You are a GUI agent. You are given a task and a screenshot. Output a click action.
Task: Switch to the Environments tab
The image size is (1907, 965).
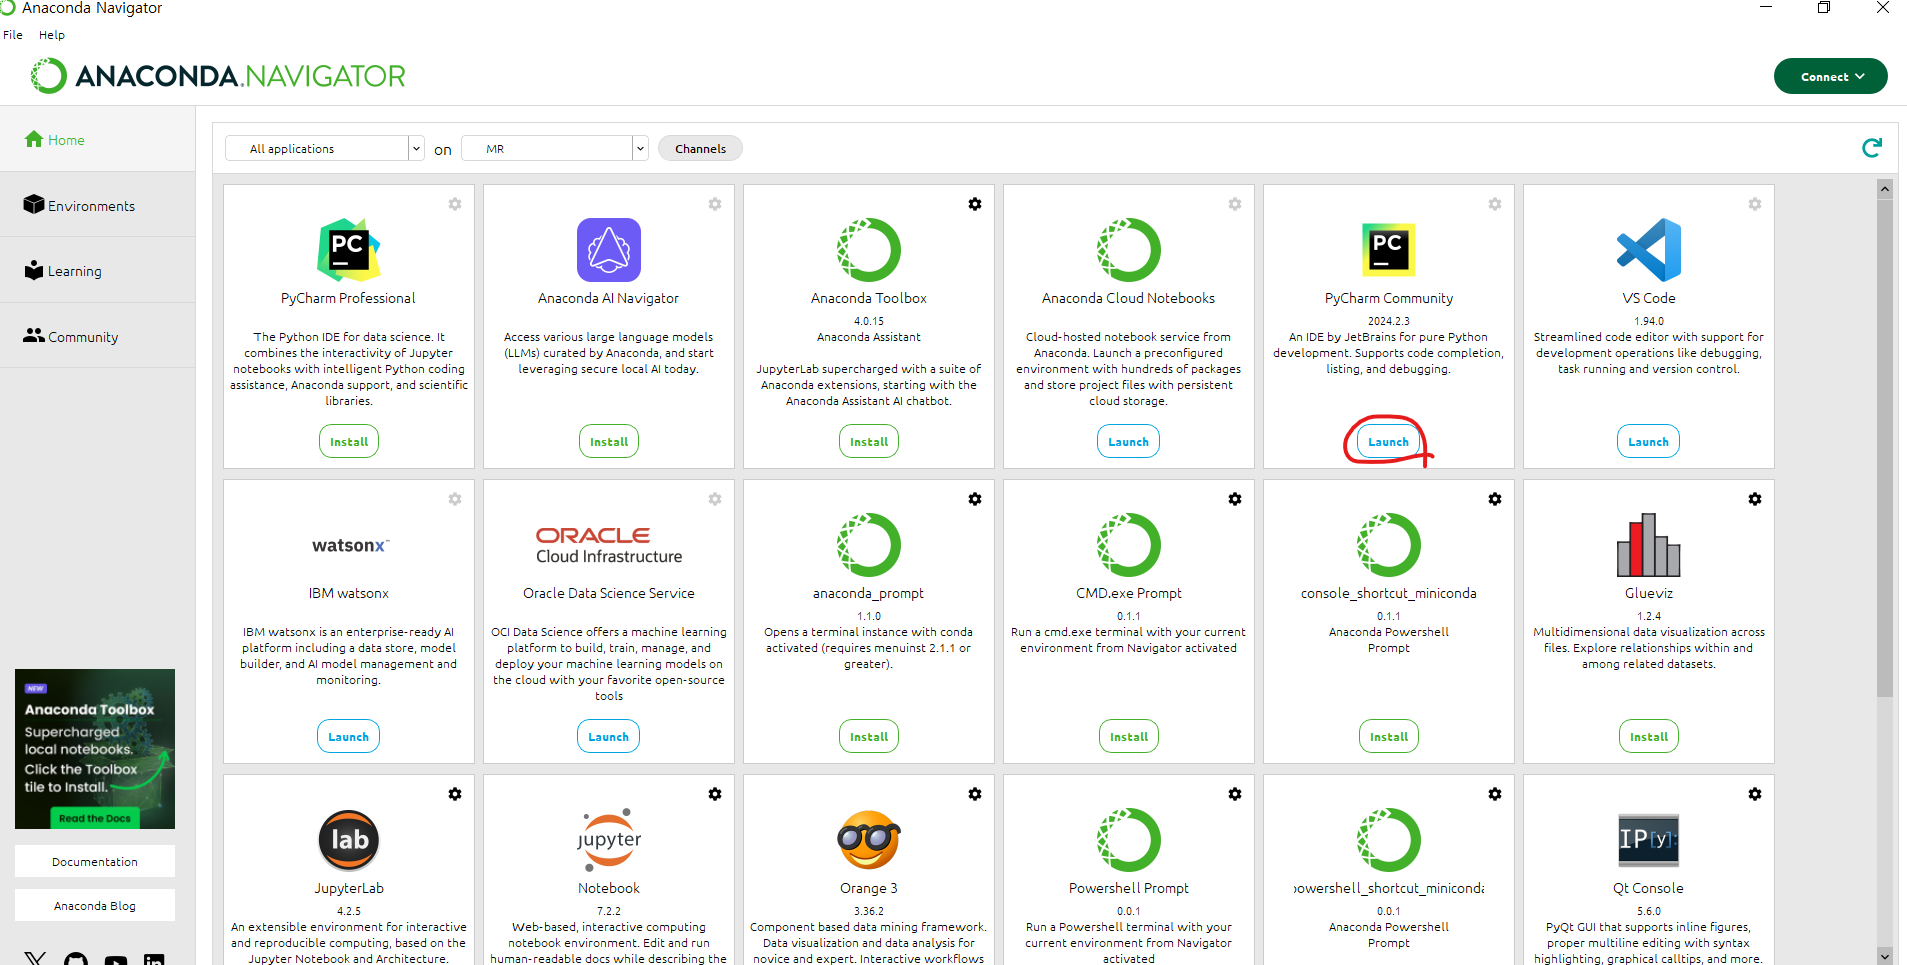(x=97, y=205)
